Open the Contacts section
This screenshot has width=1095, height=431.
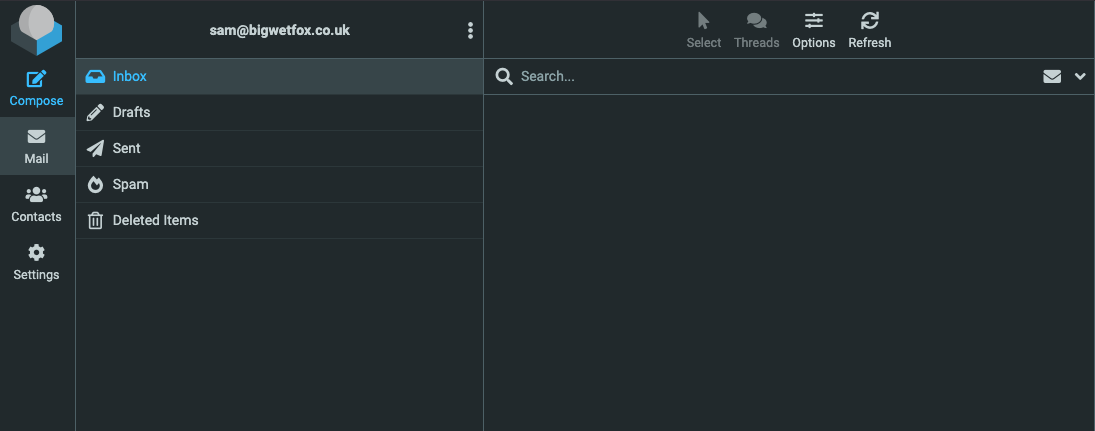[36, 204]
